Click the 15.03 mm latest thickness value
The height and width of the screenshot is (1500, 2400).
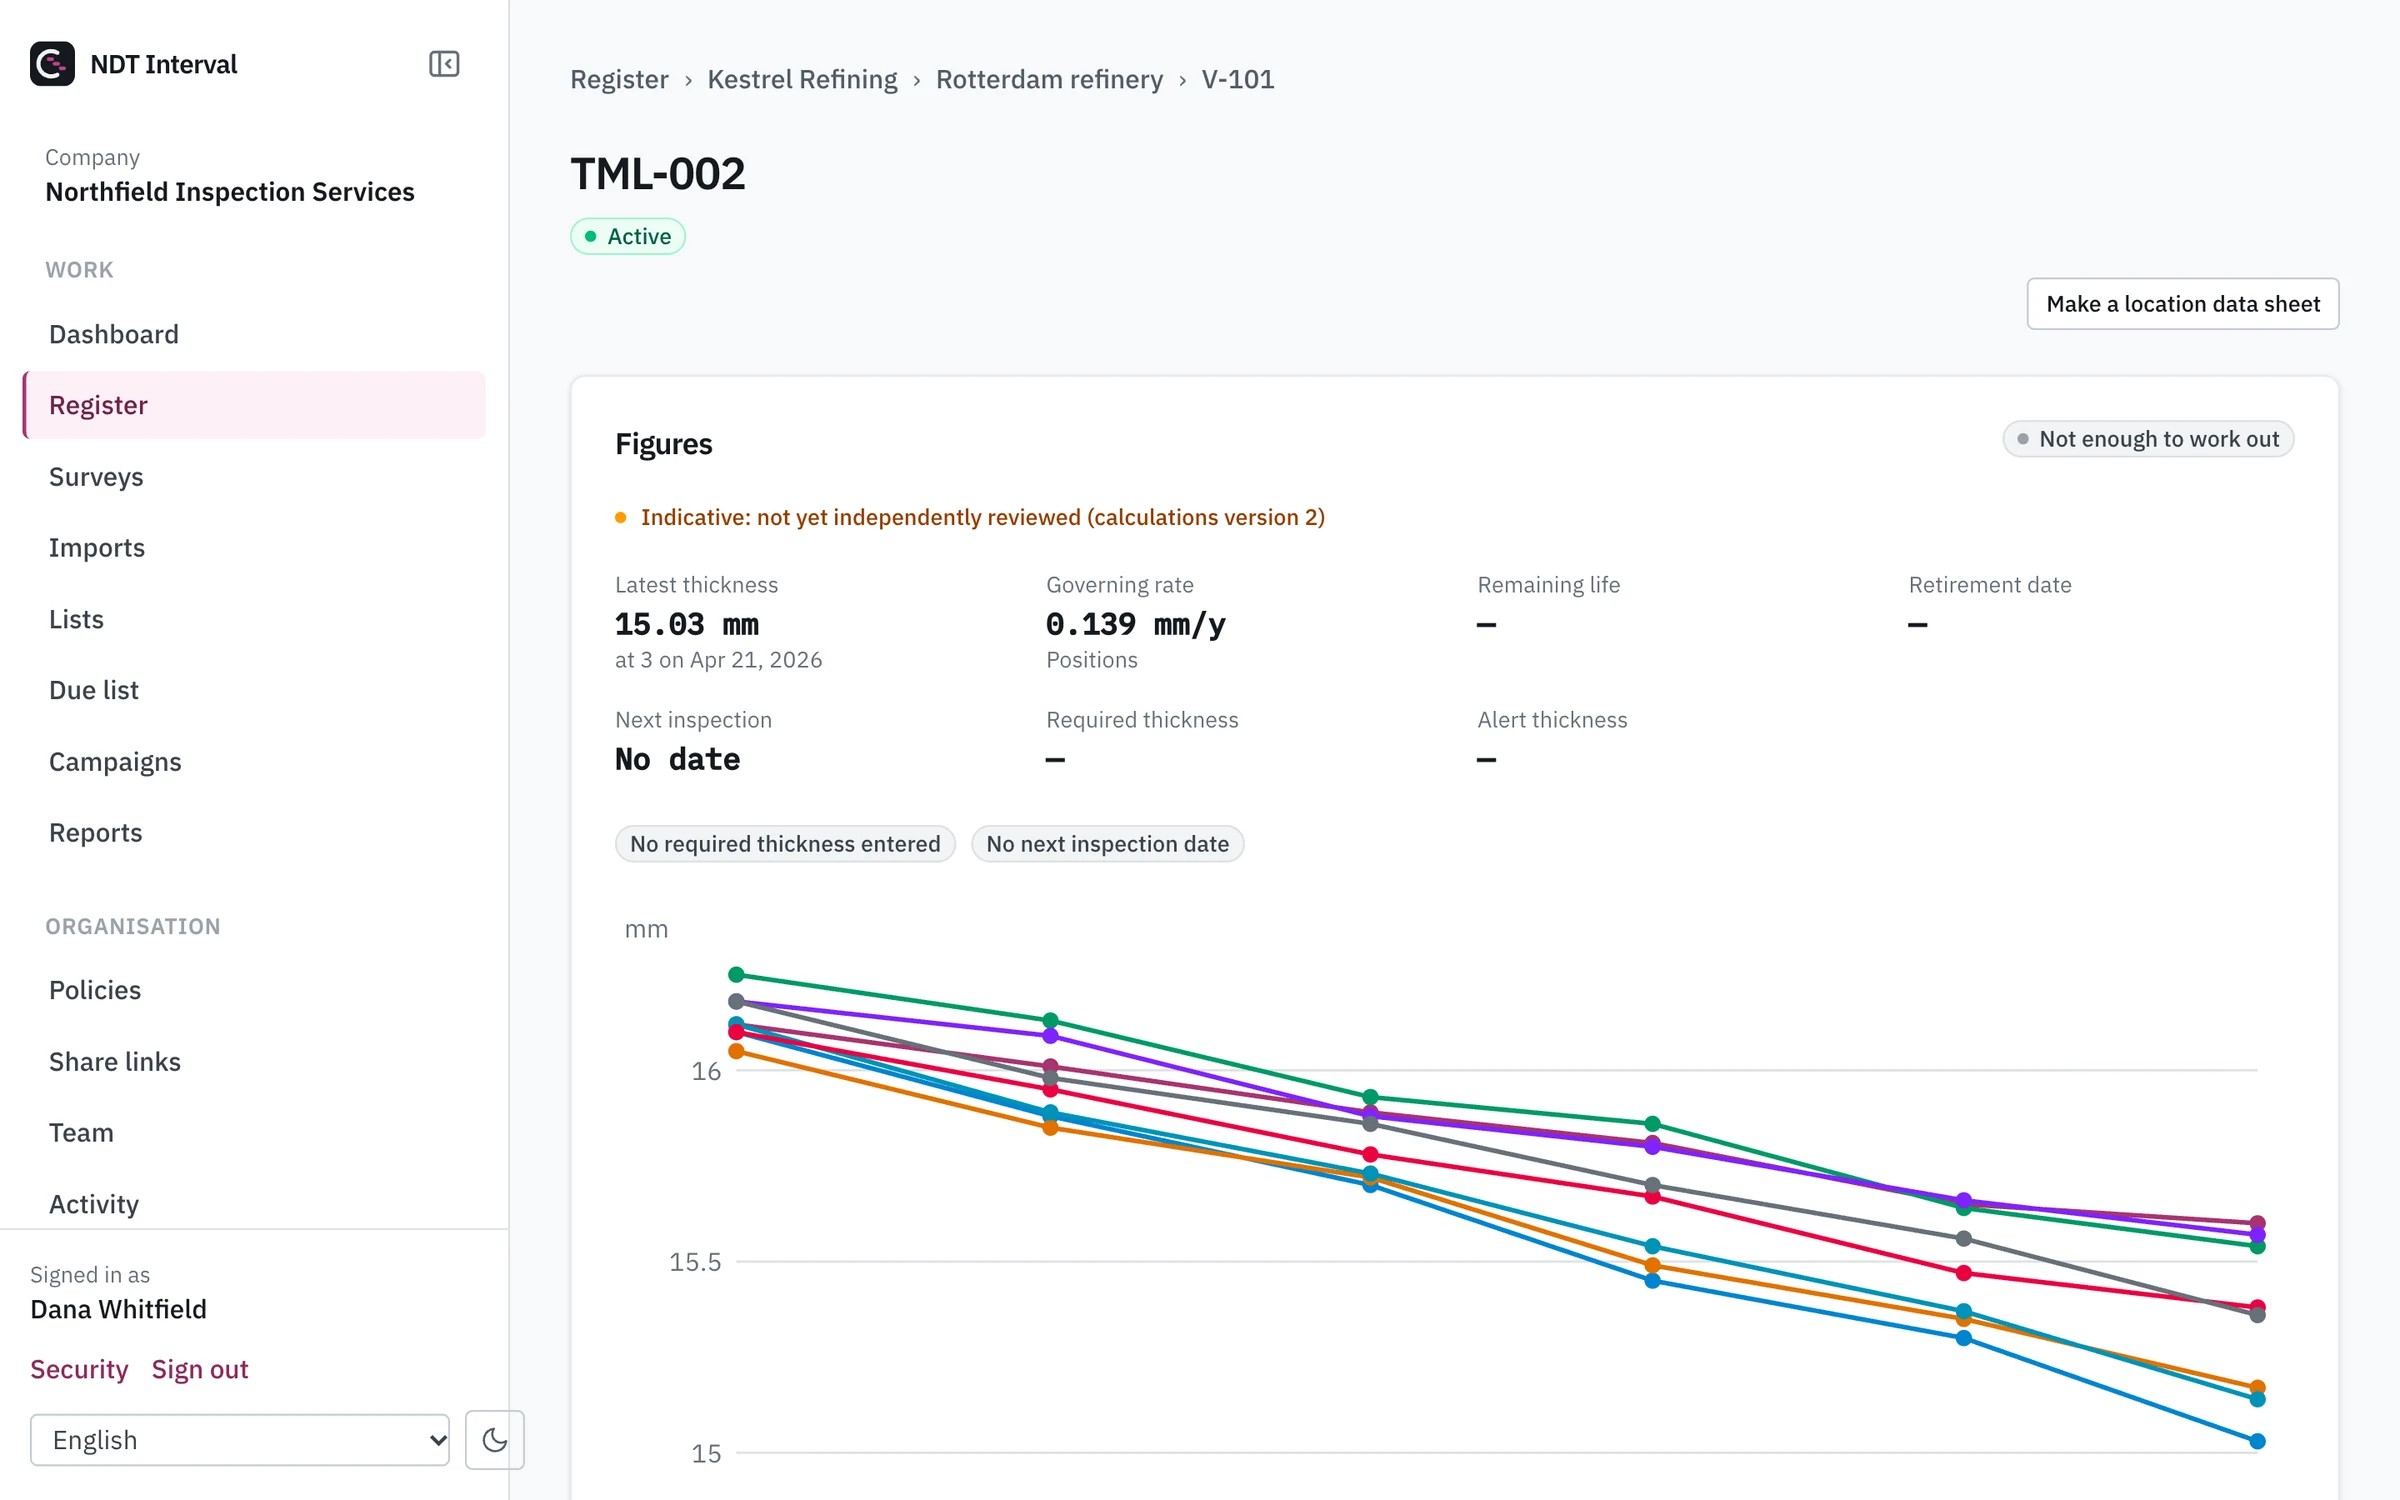pyautogui.click(x=687, y=625)
